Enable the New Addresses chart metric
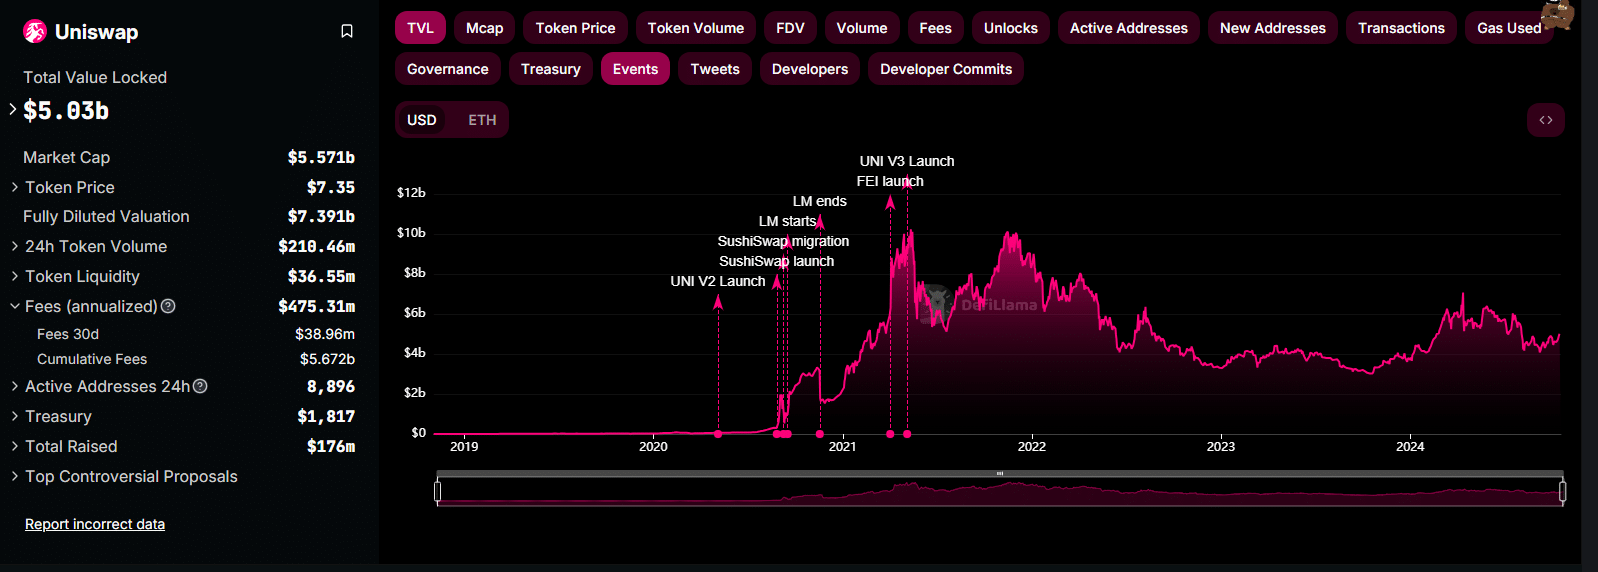 (x=1273, y=28)
